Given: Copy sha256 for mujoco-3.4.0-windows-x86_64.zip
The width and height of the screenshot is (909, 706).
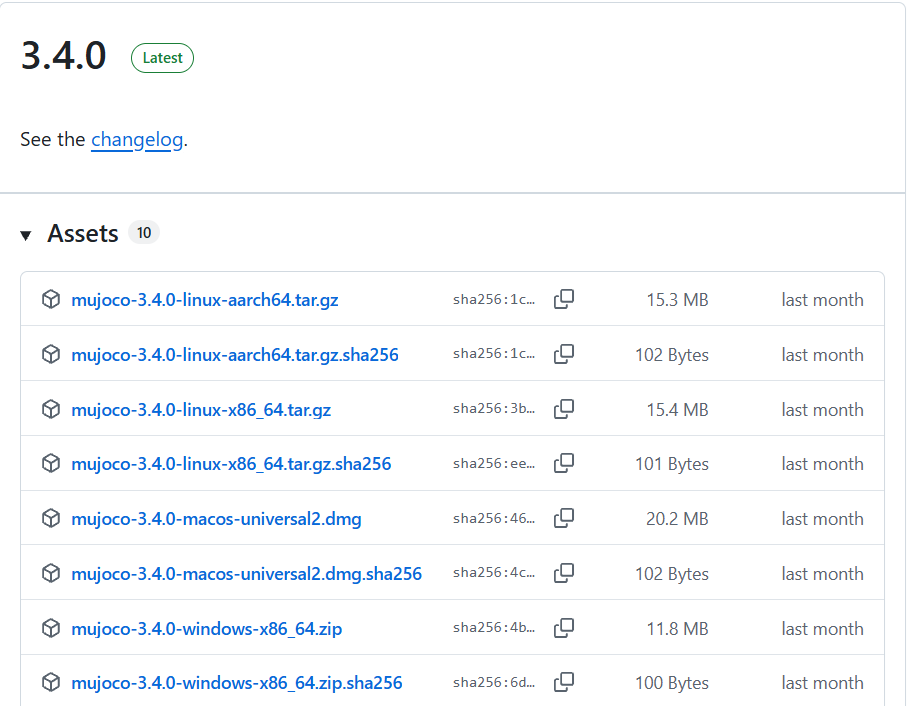Looking at the screenshot, I should tap(563, 628).
